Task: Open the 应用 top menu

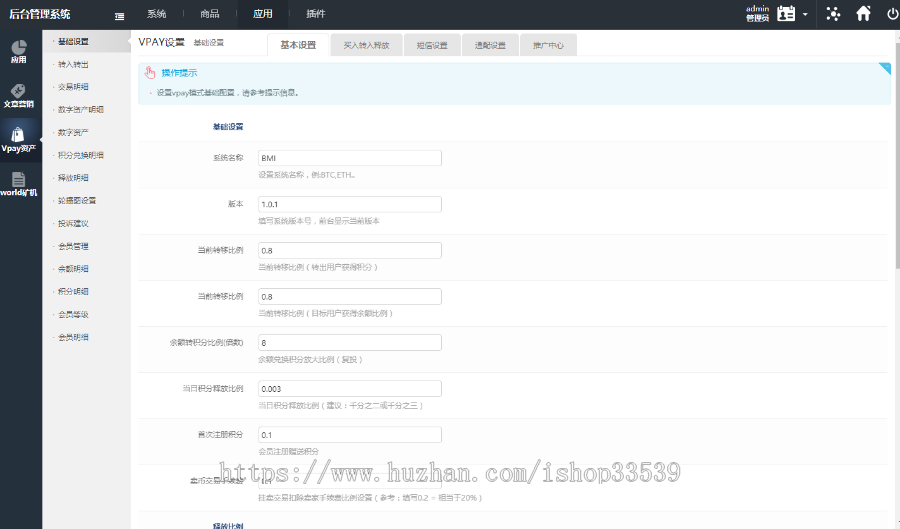Action: click(263, 14)
